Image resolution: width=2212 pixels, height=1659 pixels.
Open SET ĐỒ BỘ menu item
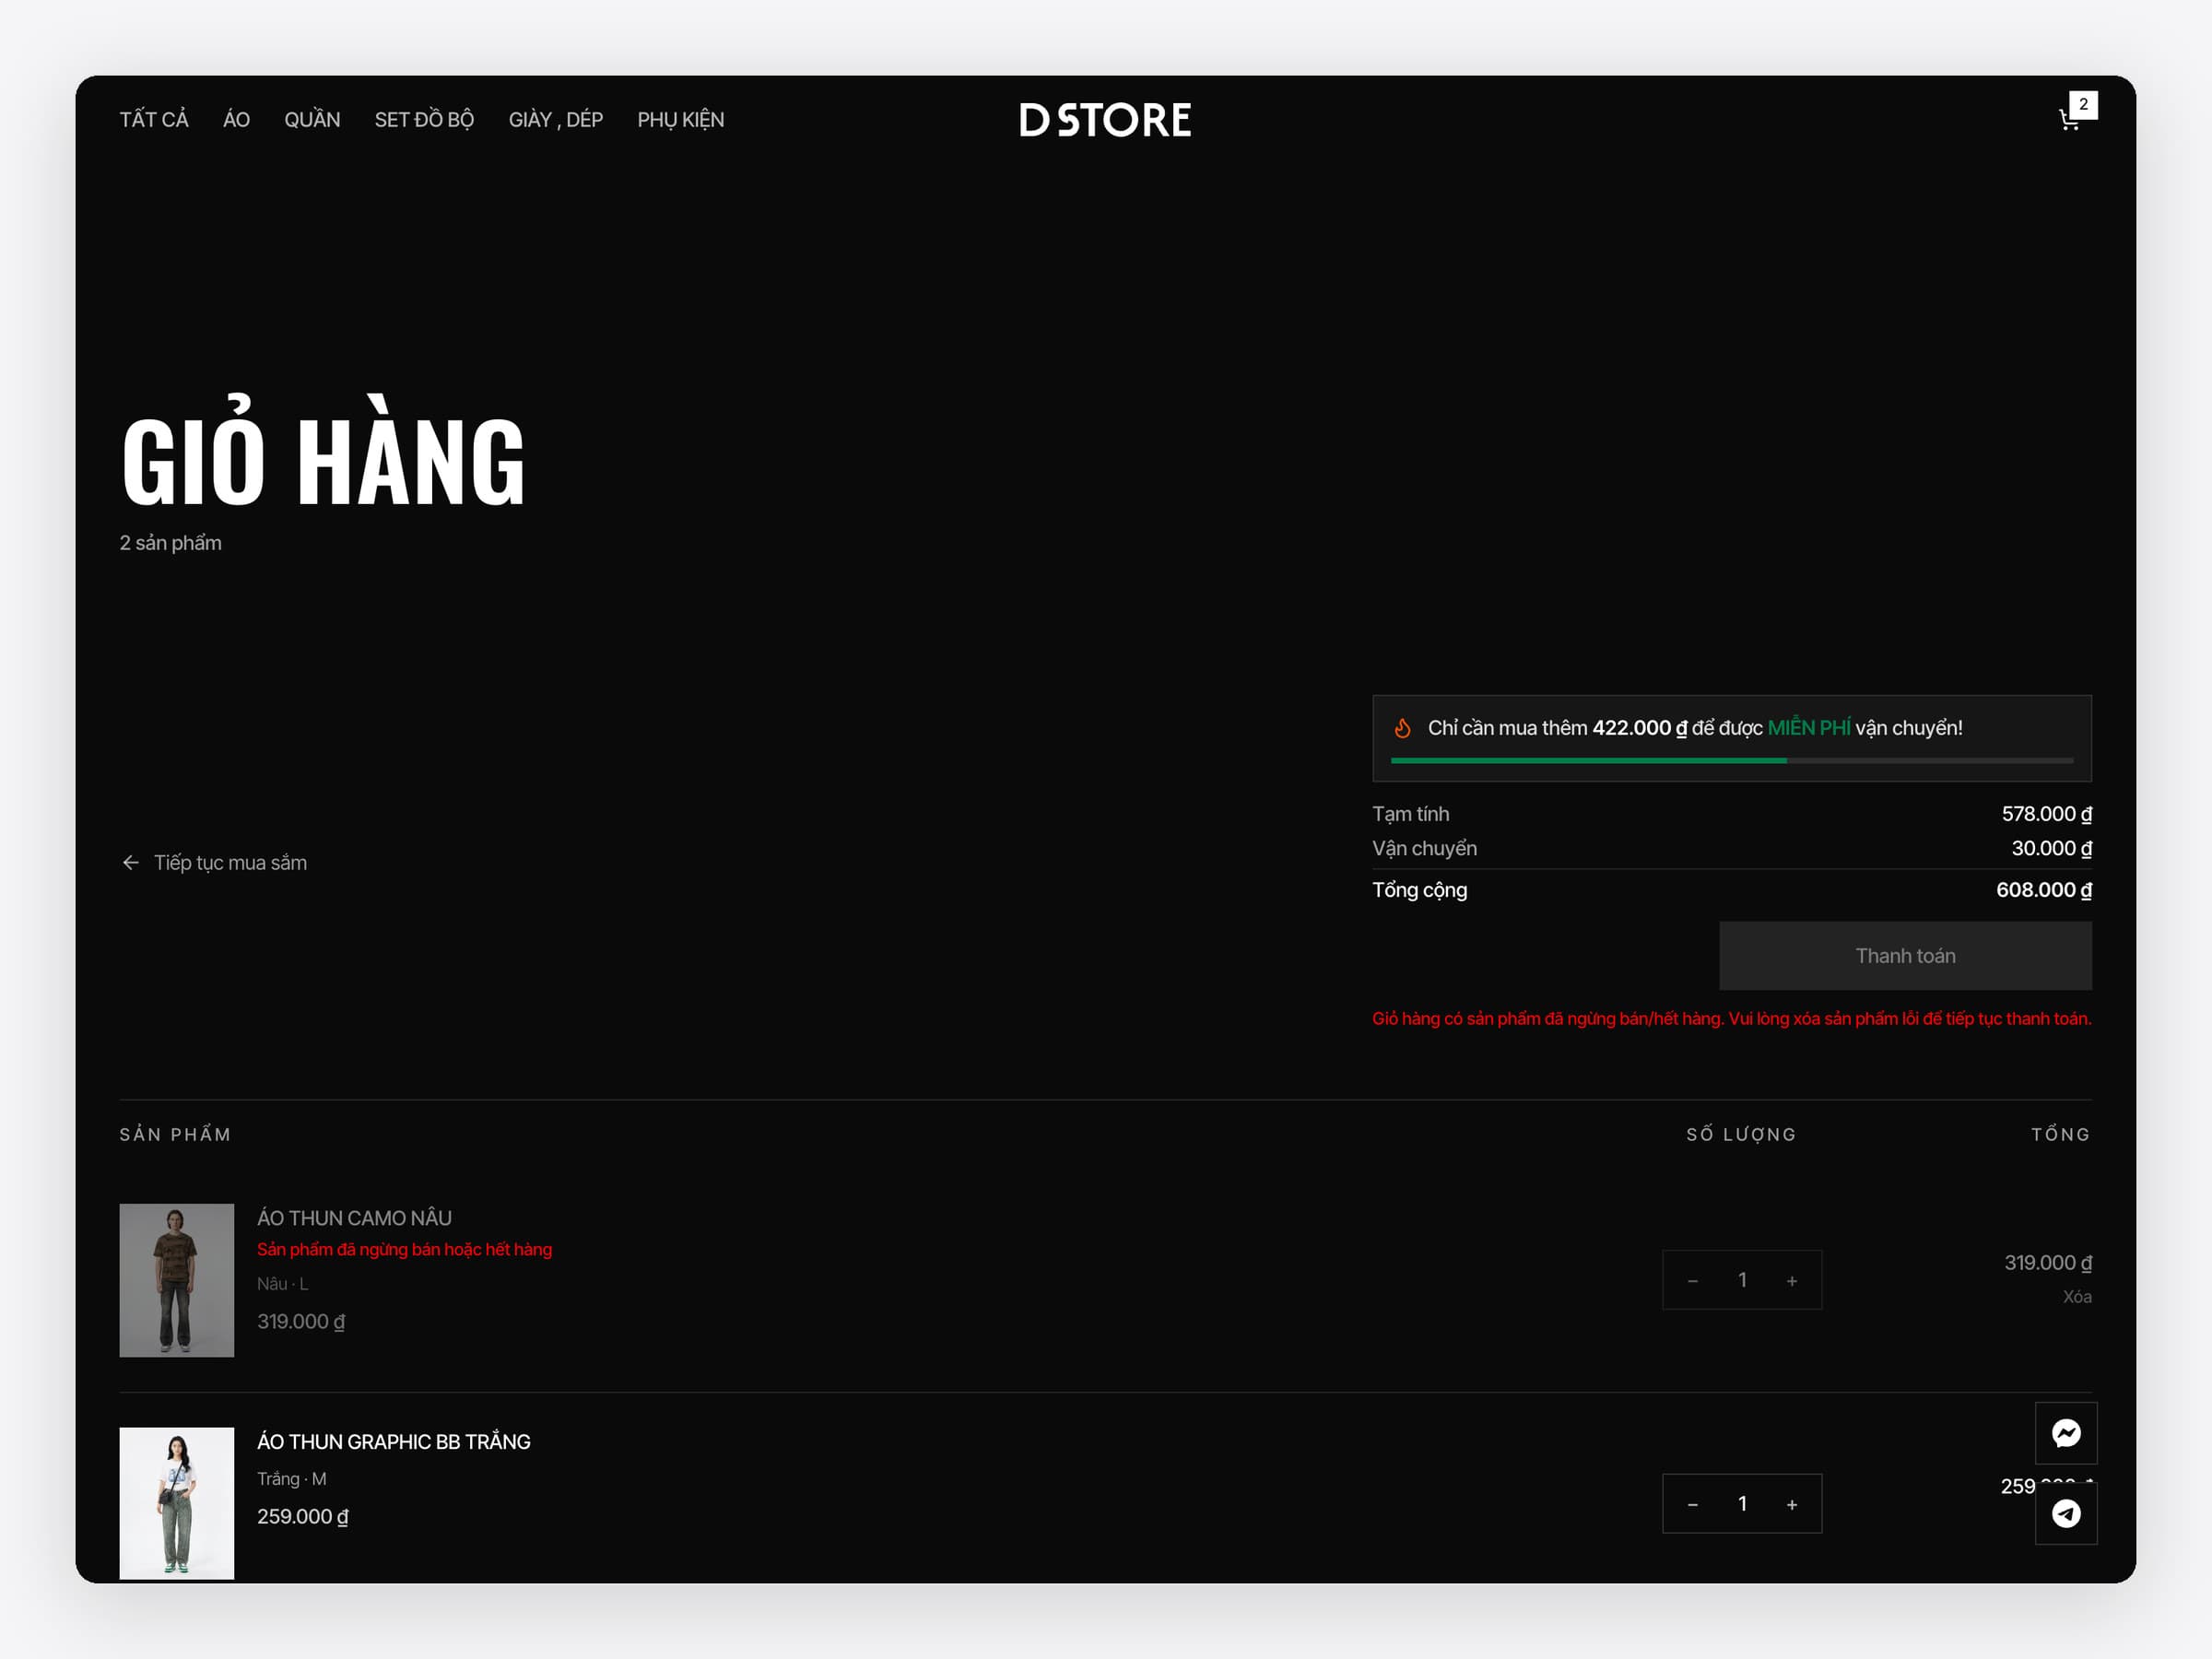[424, 120]
